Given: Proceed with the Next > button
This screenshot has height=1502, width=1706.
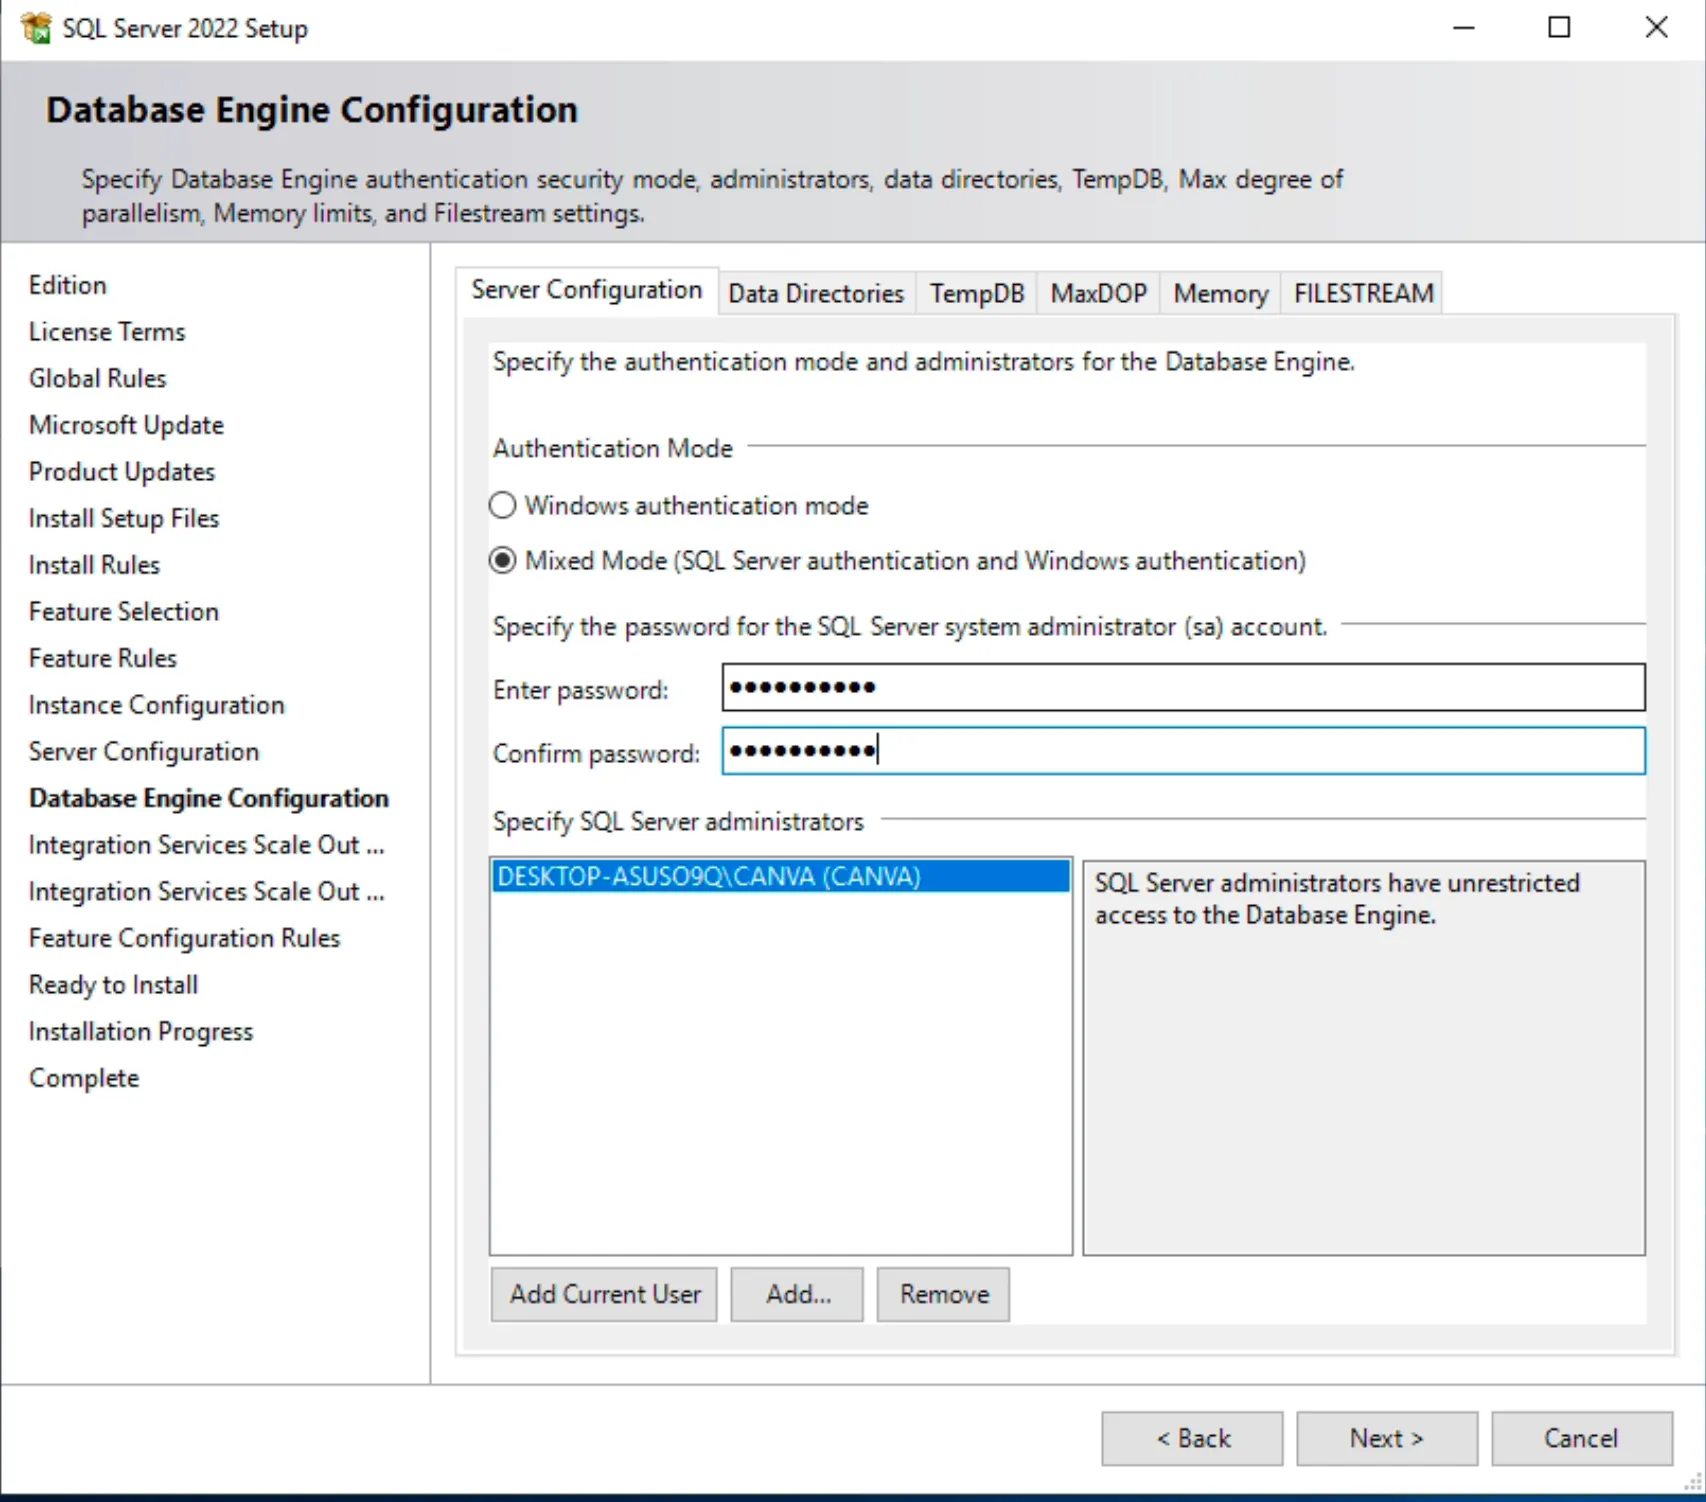Looking at the screenshot, I should point(1387,1438).
